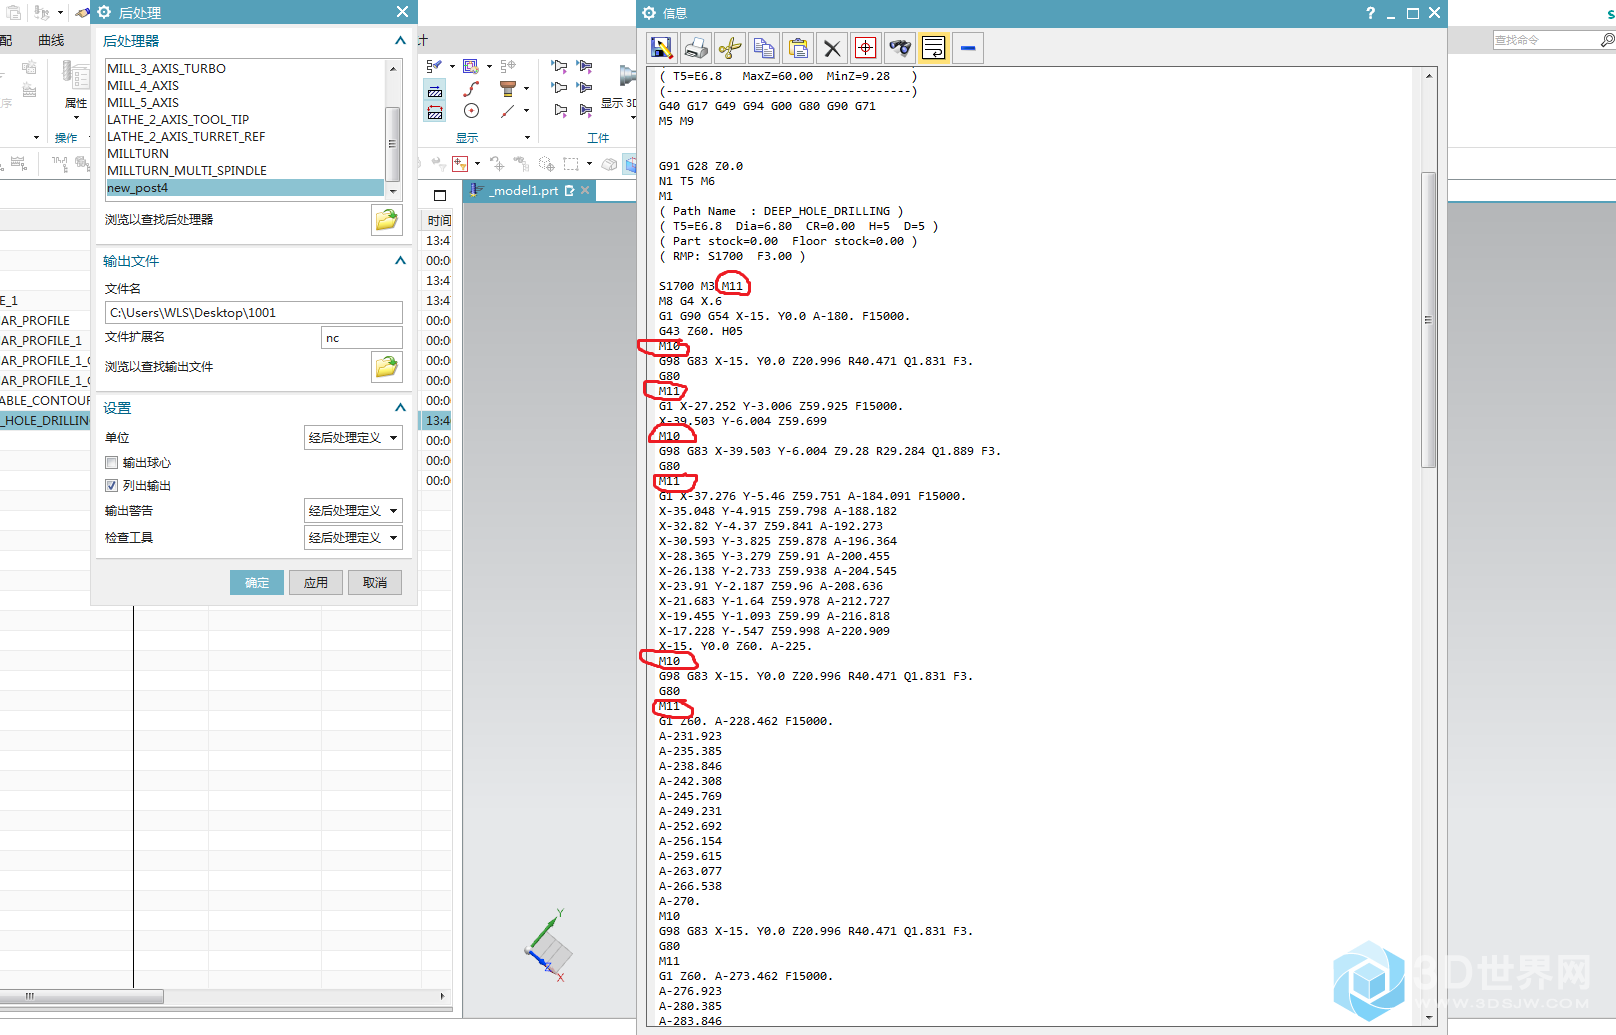This screenshot has width=1616, height=1035.
Task: Click the path flashlight highlight icon
Action: pos(433,66)
